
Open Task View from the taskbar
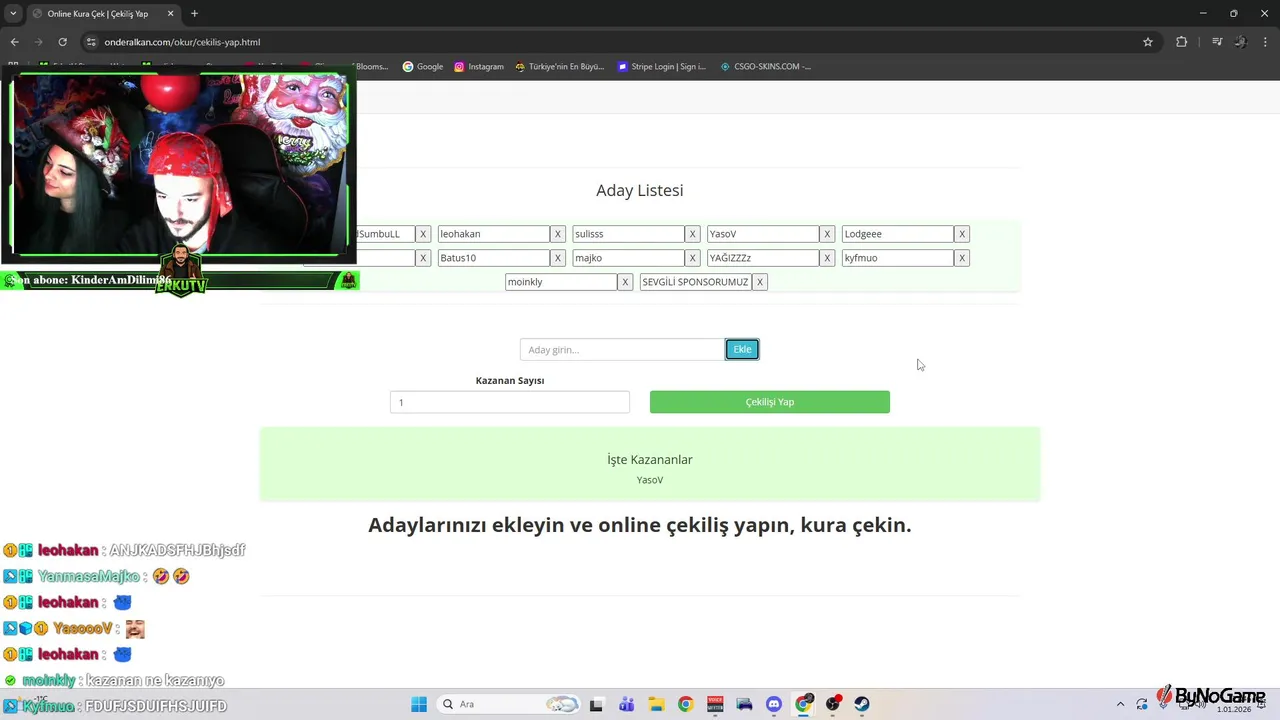click(x=597, y=704)
